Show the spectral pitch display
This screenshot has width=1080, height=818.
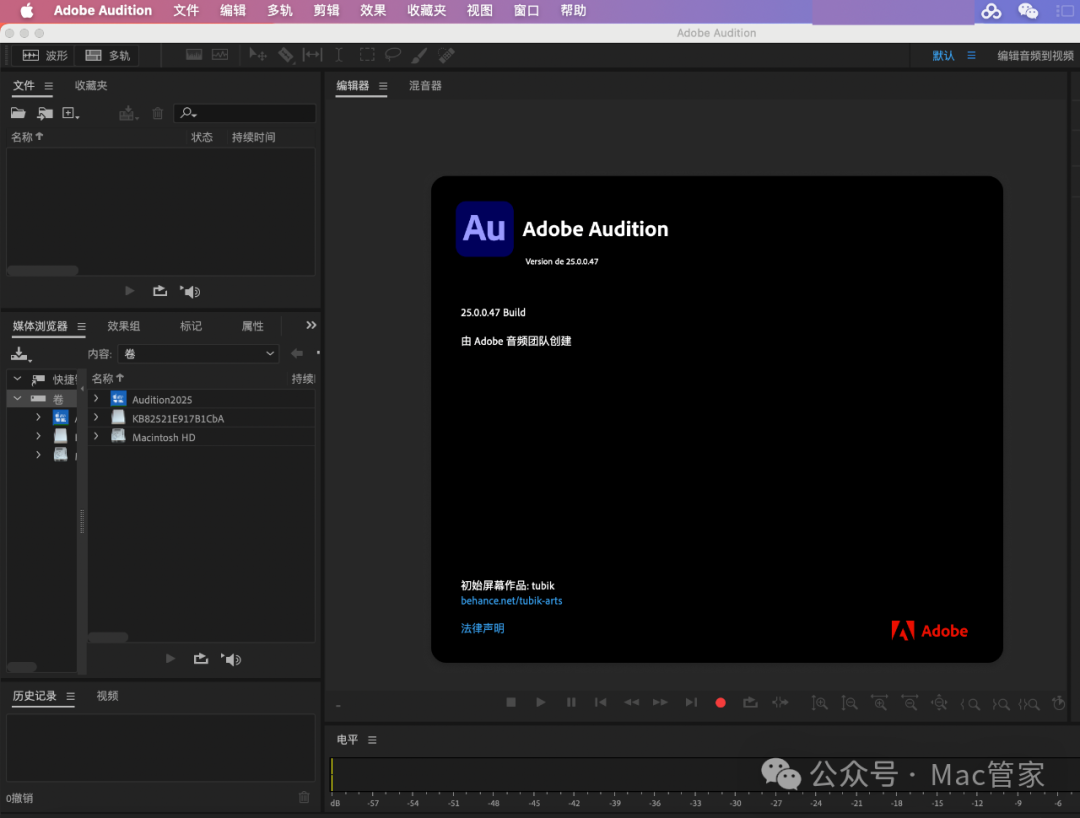pyautogui.click(x=220, y=55)
